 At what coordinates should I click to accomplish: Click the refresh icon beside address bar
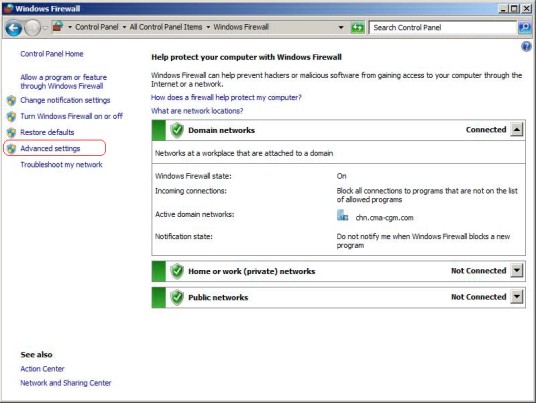click(x=357, y=27)
